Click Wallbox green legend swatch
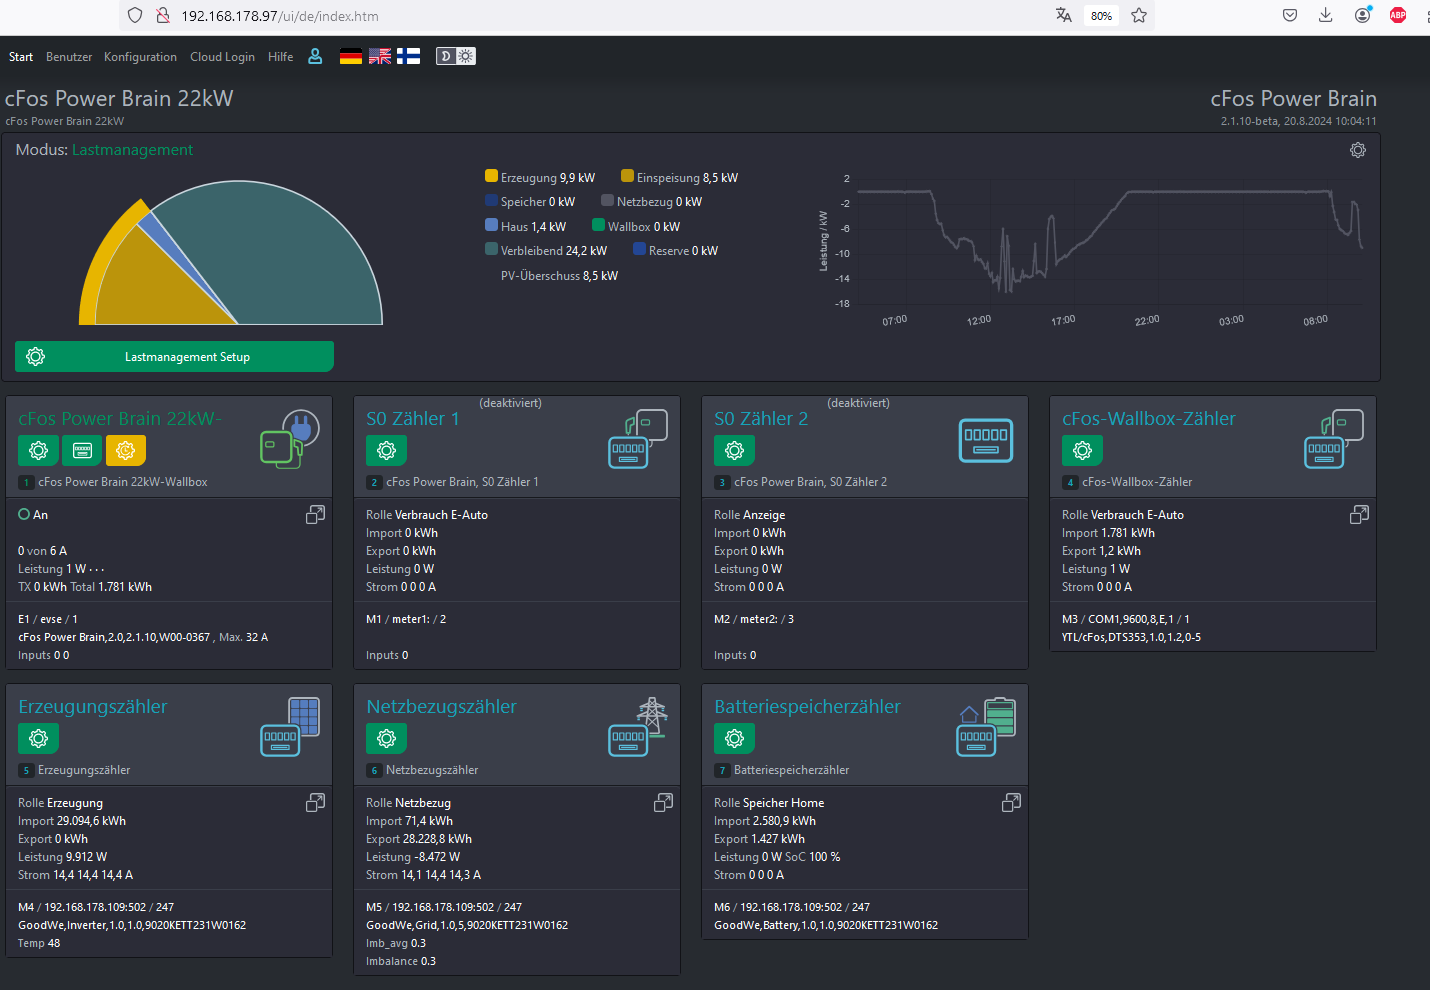This screenshot has width=1430, height=990. click(x=598, y=225)
